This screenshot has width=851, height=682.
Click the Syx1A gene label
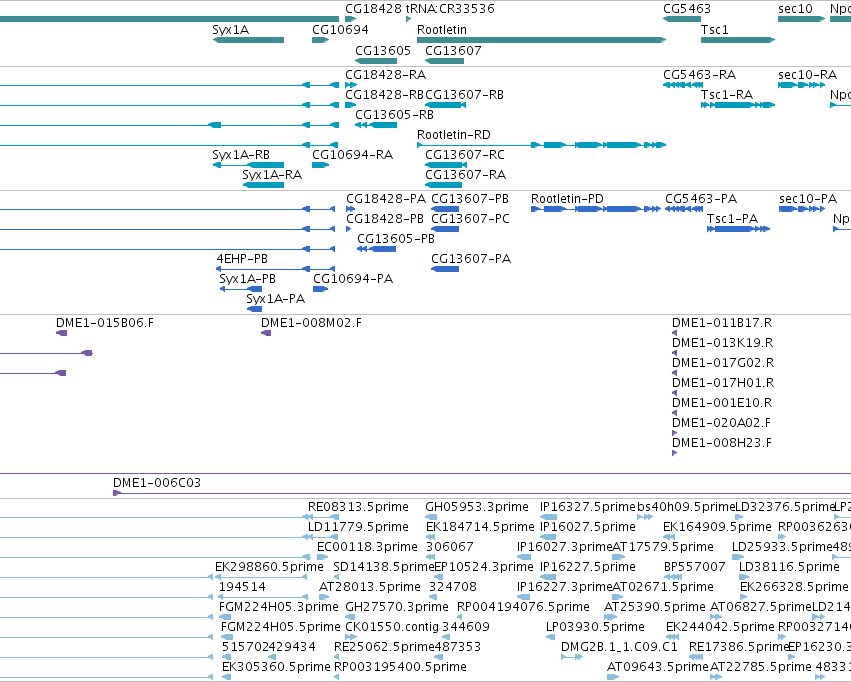click(x=231, y=29)
